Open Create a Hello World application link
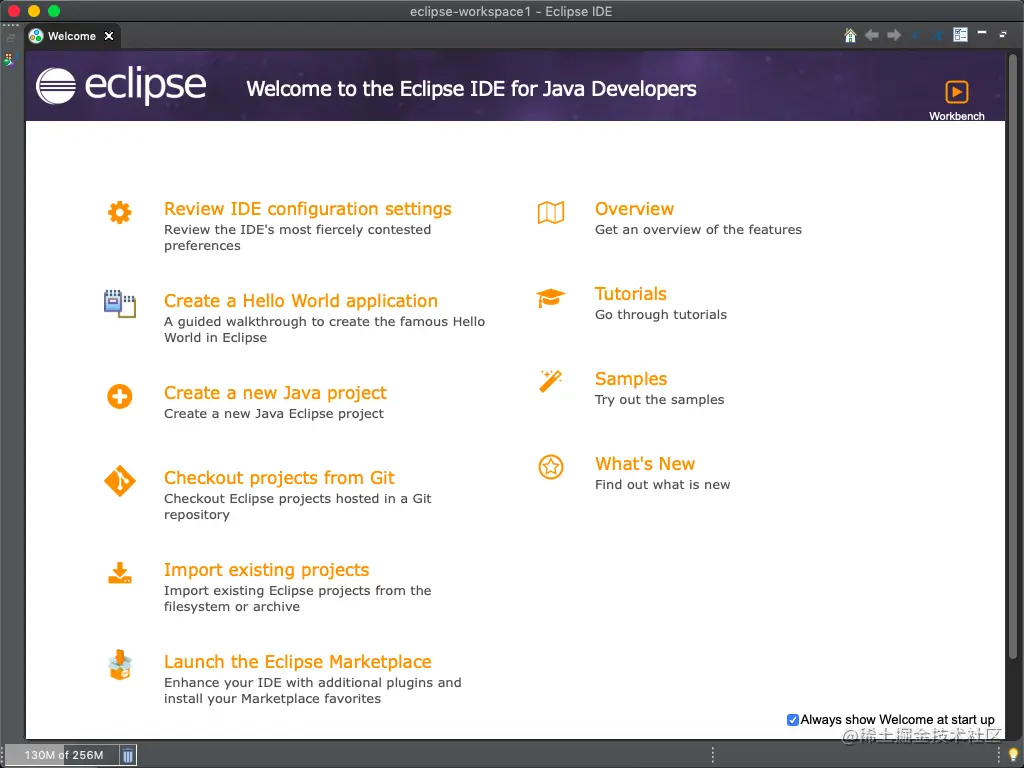This screenshot has height=768, width=1024. [x=300, y=301]
